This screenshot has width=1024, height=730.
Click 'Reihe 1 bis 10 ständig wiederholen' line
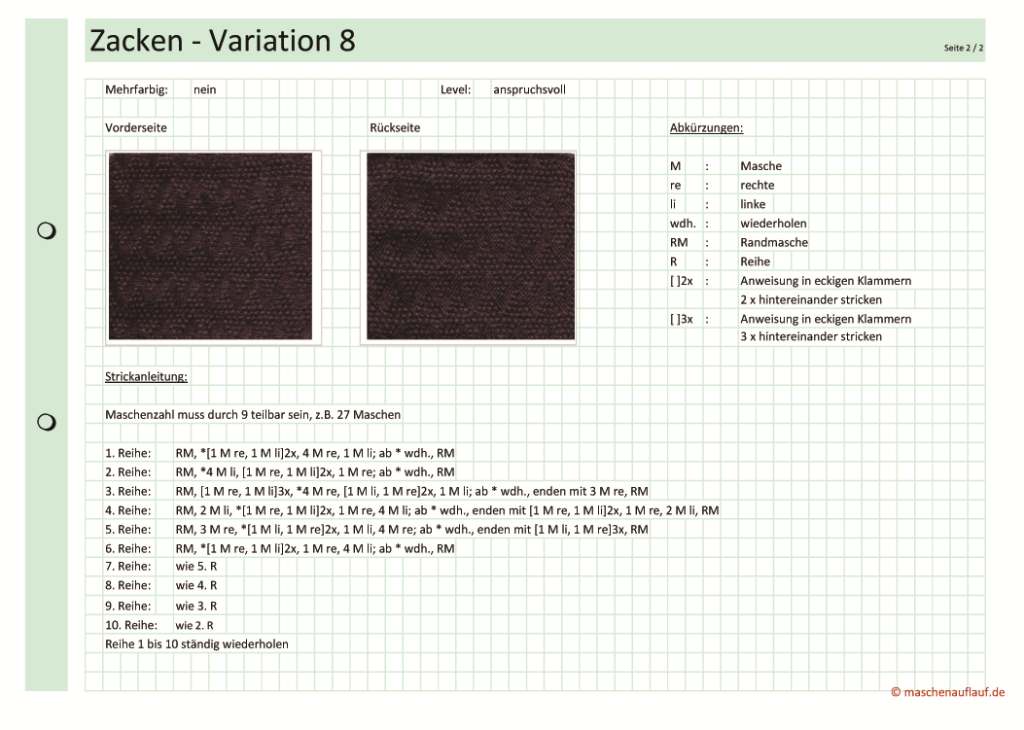click(197, 644)
